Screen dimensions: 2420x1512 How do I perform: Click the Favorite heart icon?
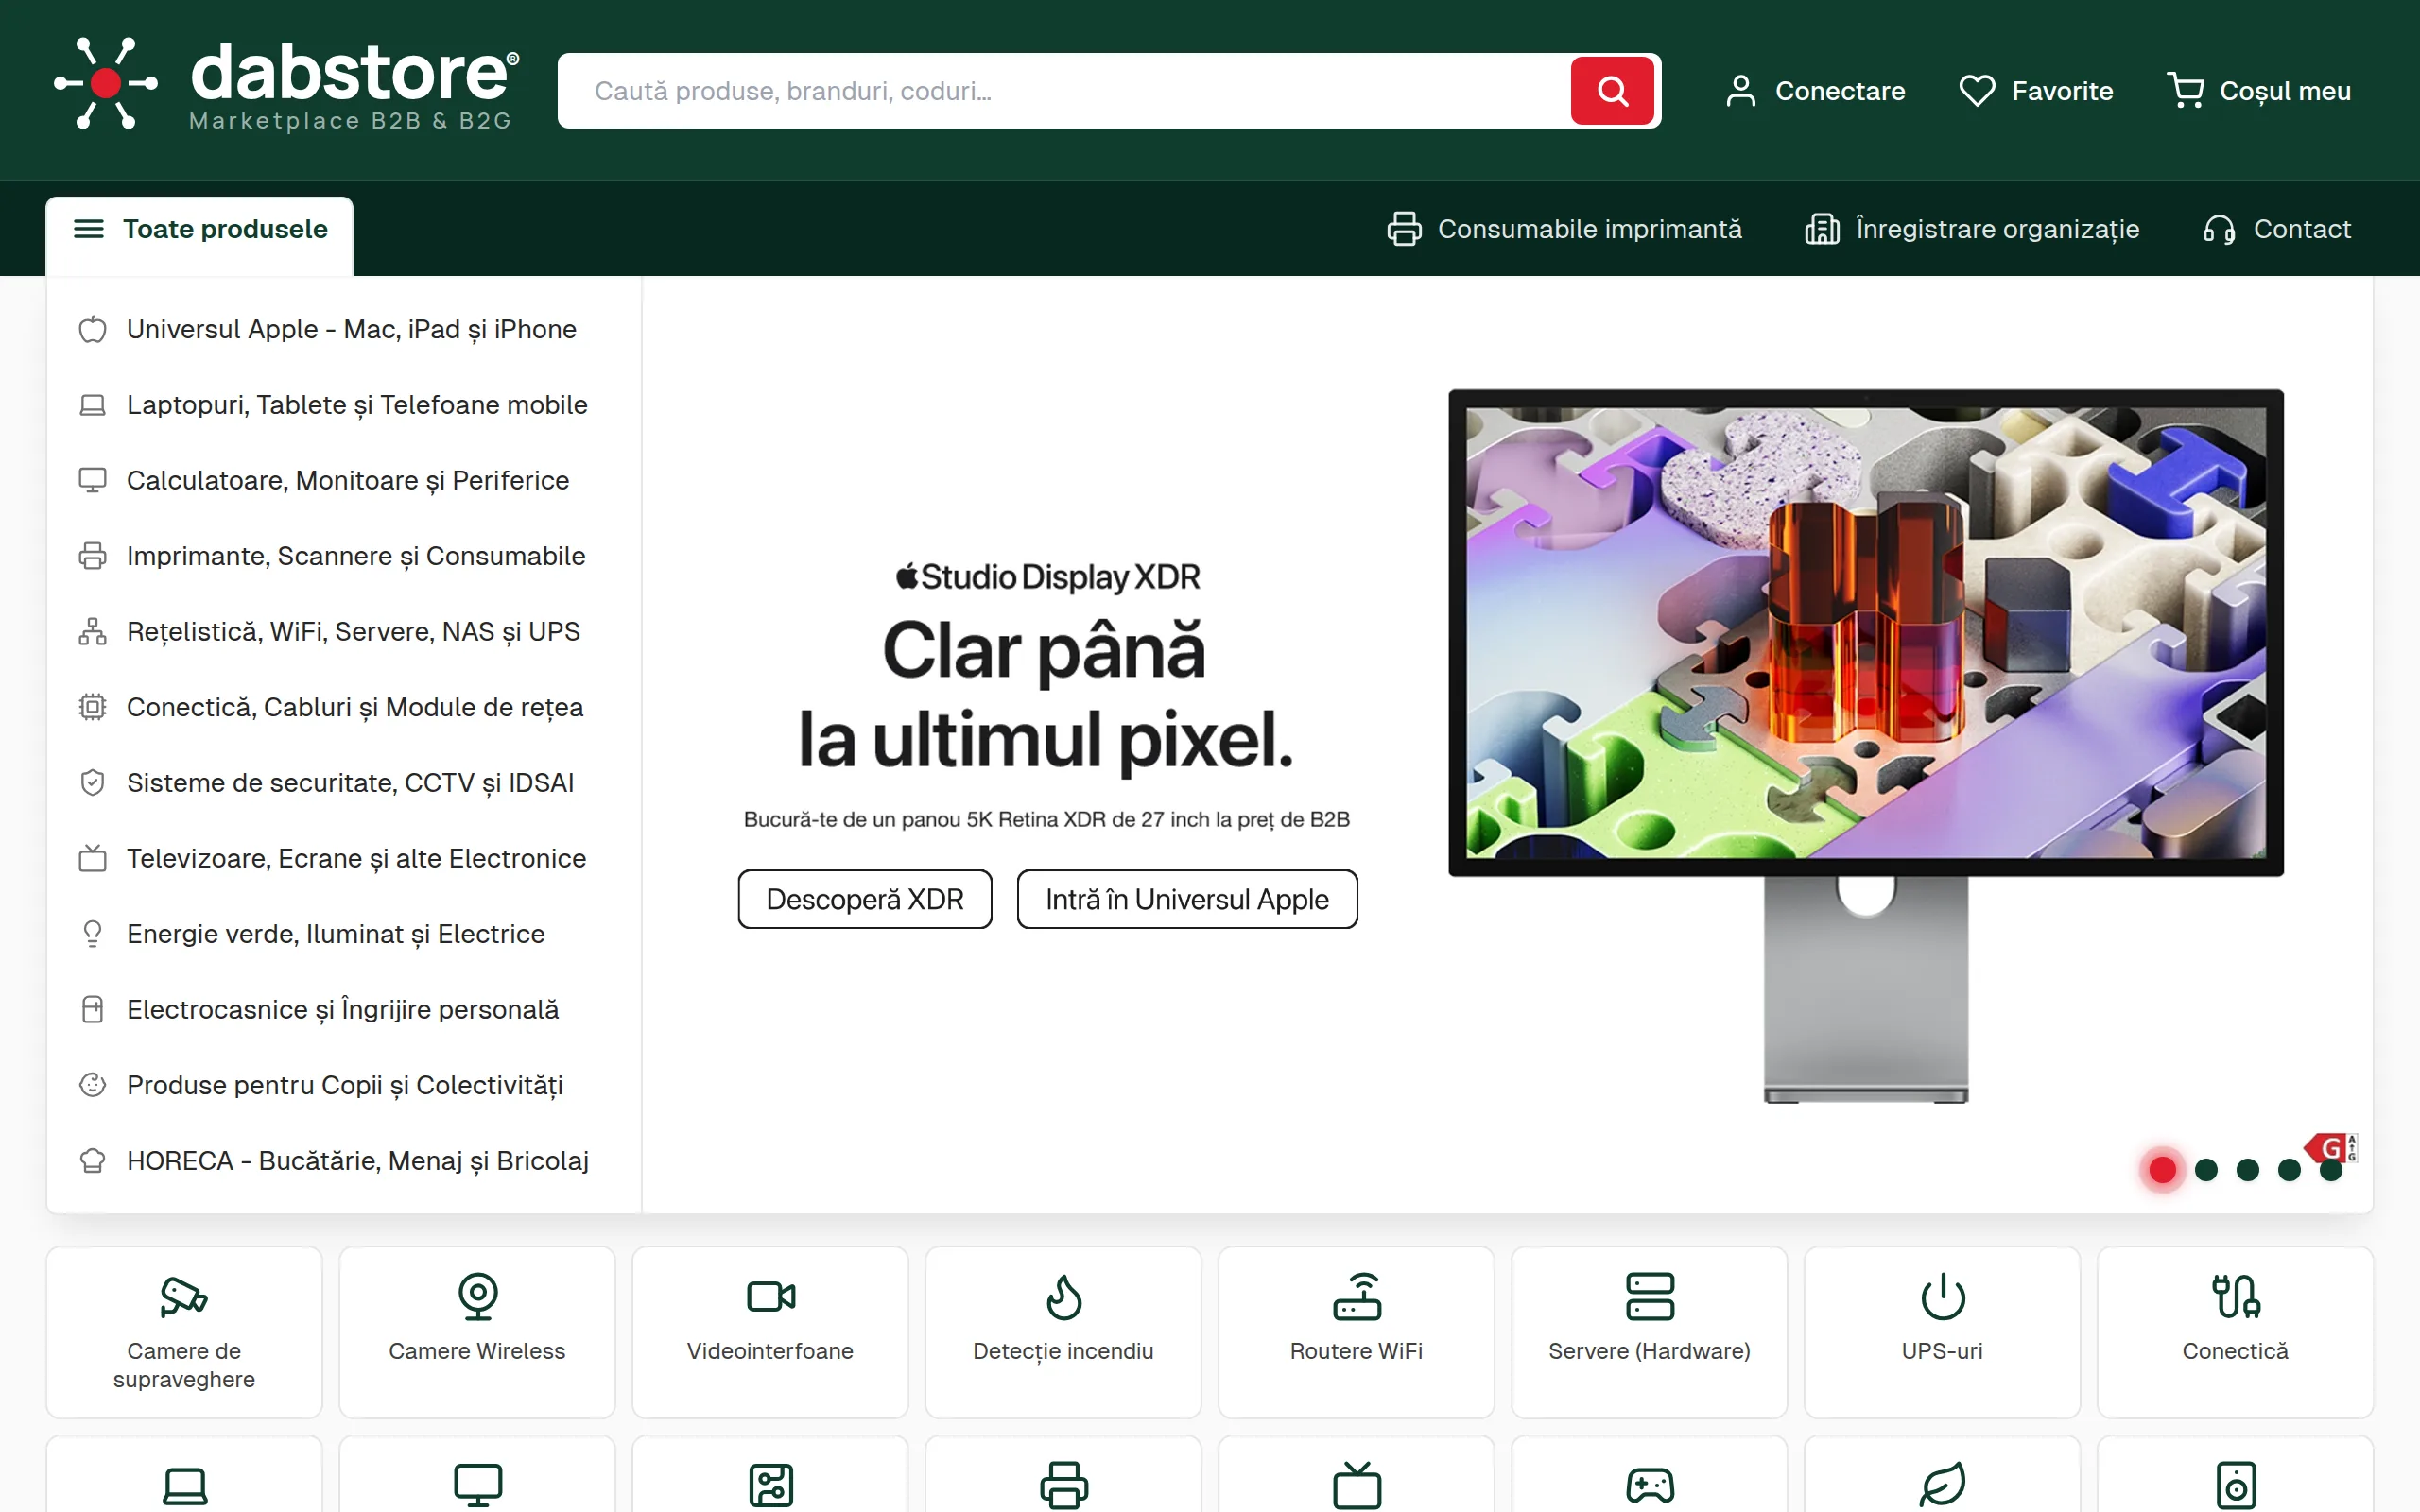(1977, 91)
